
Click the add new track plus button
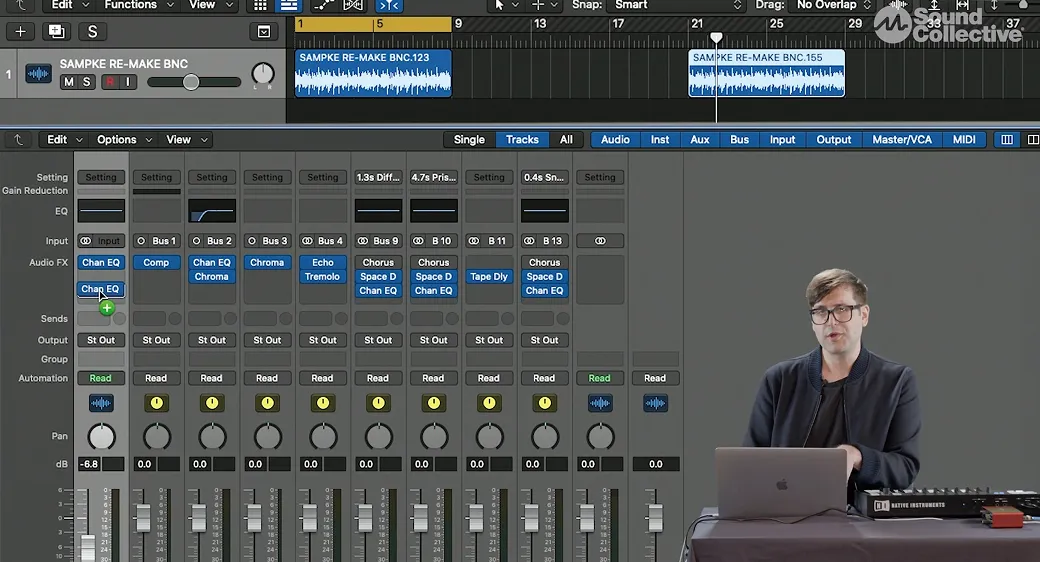coord(20,32)
